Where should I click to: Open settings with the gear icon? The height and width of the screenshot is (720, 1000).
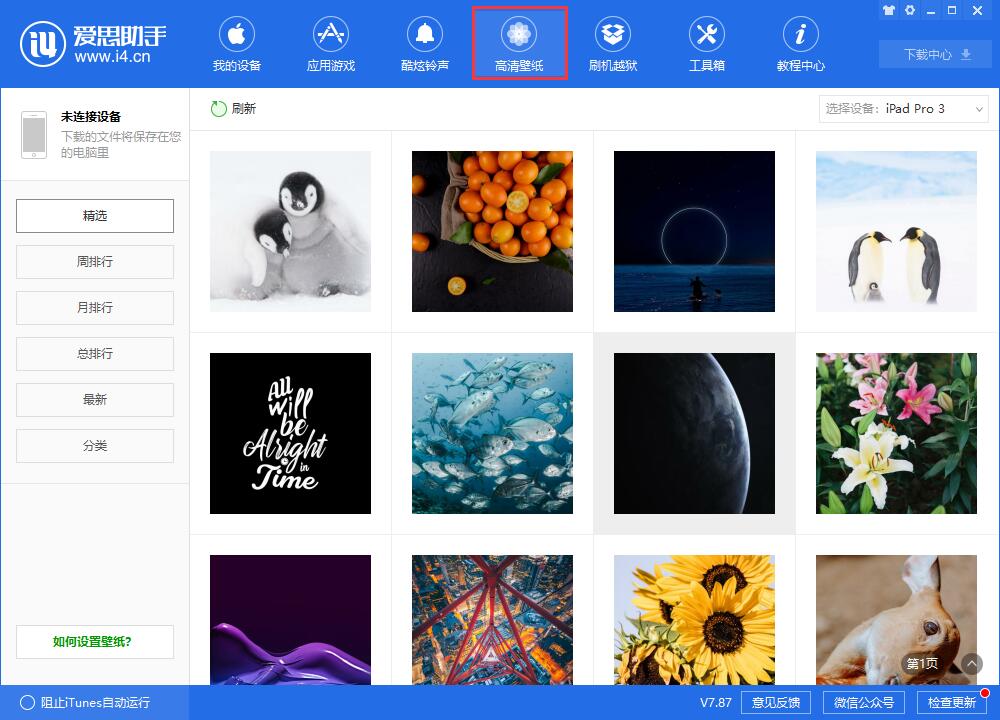(910, 11)
